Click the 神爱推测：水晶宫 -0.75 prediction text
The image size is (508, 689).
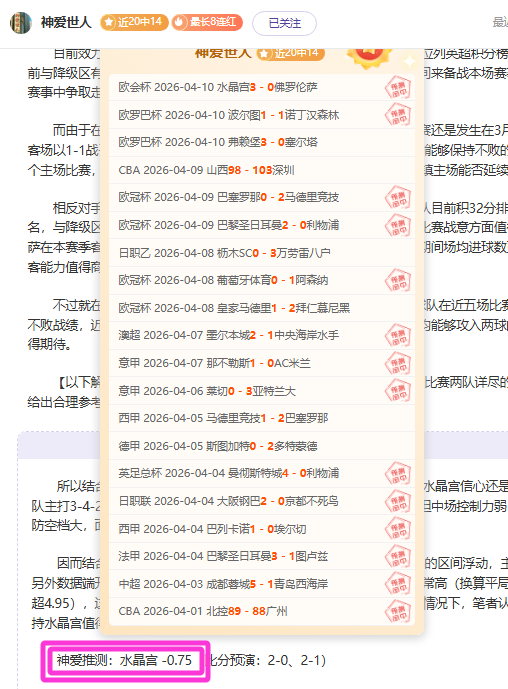(x=124, y=660)
